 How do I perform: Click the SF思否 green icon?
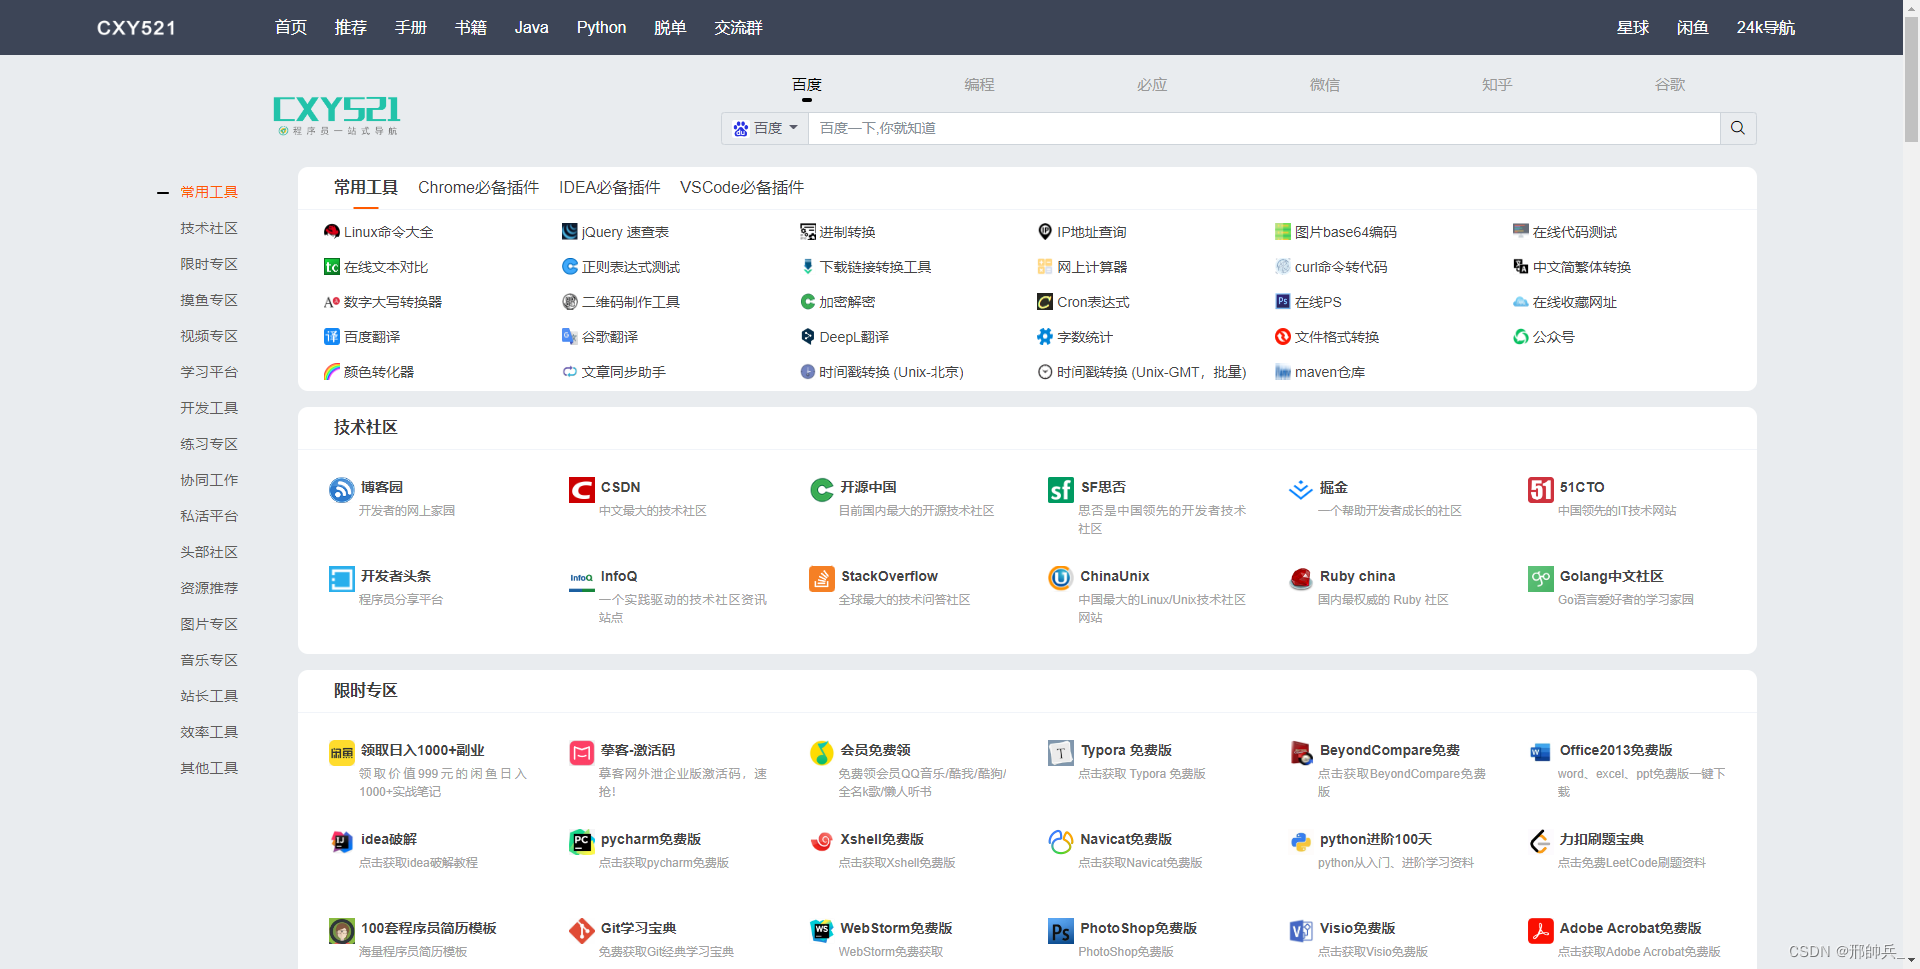[x=1061, y=490]
